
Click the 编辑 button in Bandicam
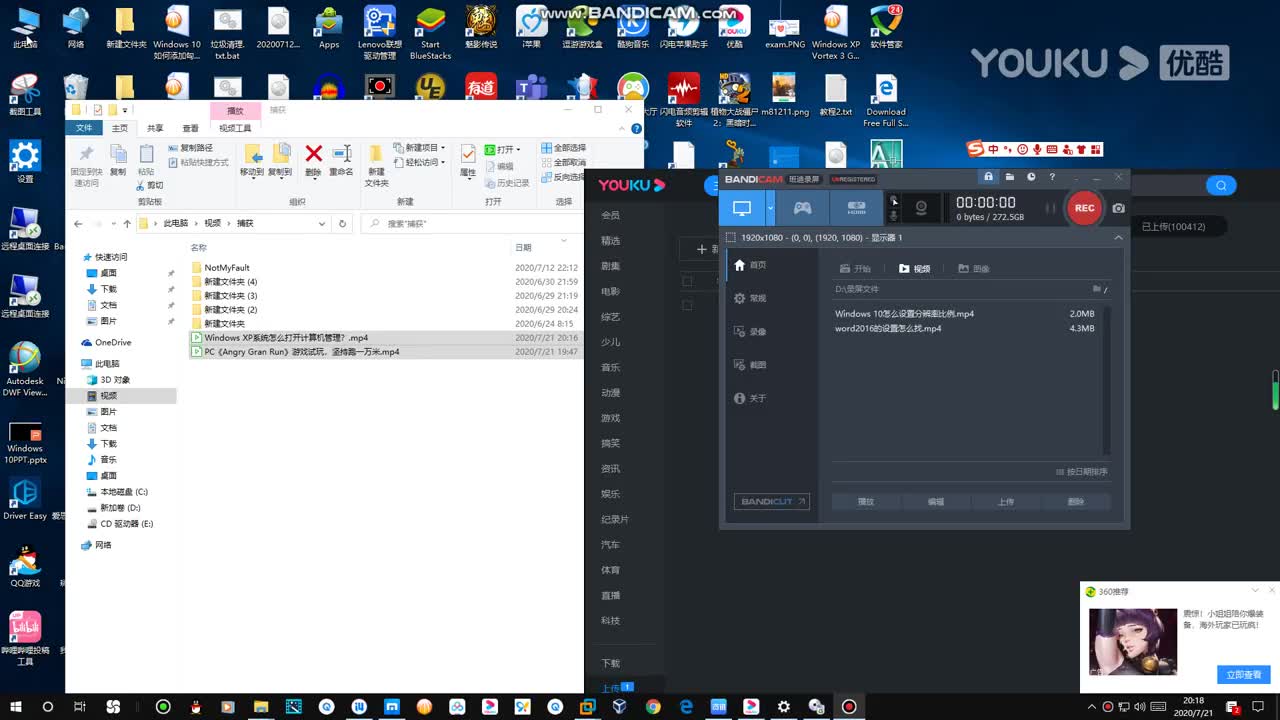[936, 502]
